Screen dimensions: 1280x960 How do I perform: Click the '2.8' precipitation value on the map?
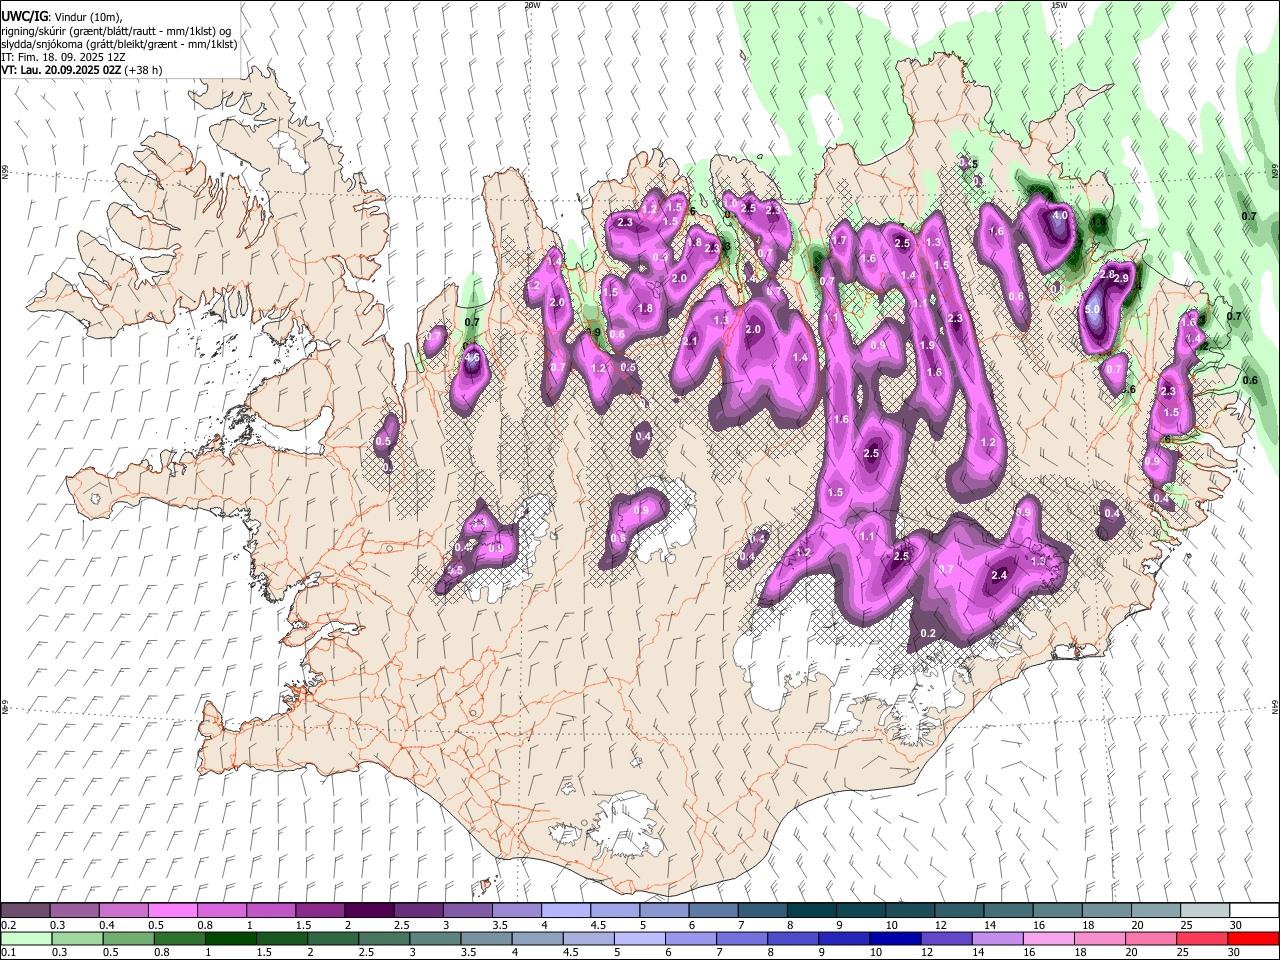coord(1107,273)
